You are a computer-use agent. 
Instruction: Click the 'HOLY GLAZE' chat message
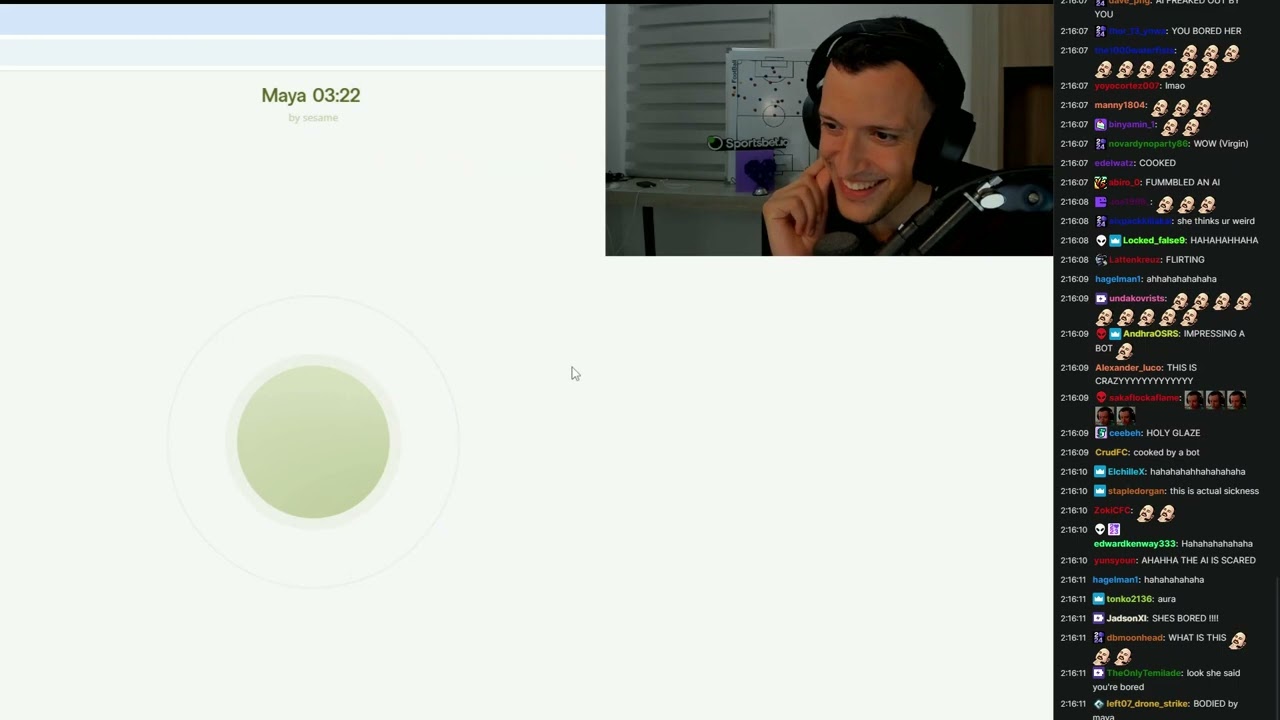[1173, 433]
